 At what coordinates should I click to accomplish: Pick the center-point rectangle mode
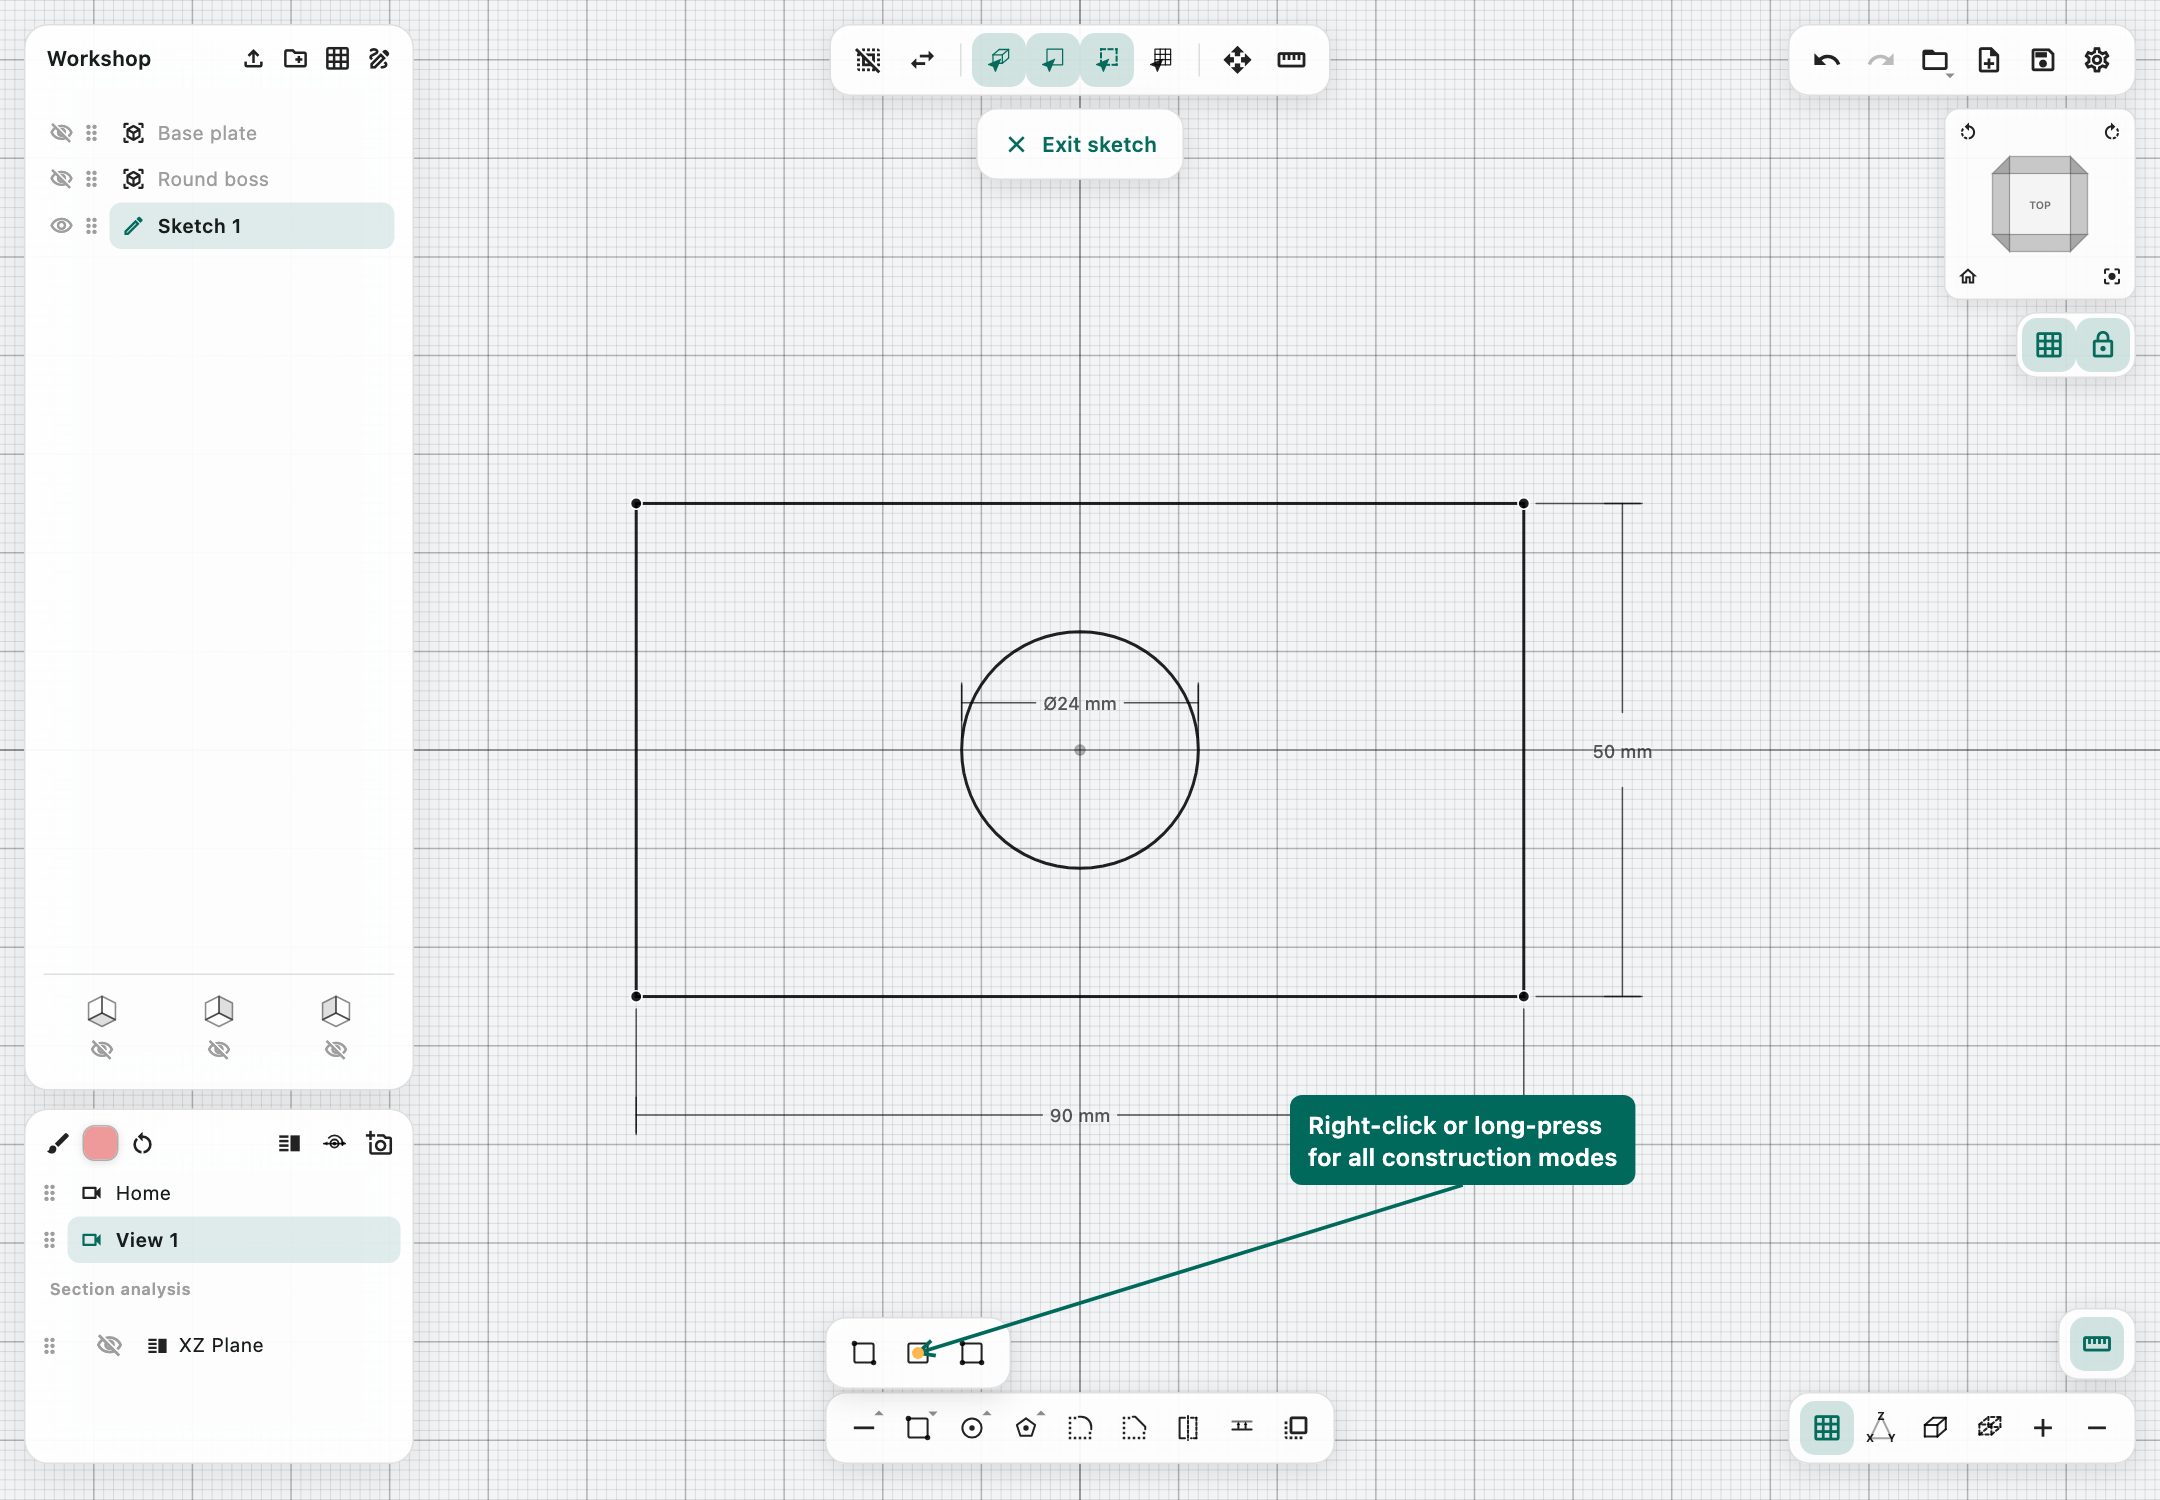point(918,1353)
